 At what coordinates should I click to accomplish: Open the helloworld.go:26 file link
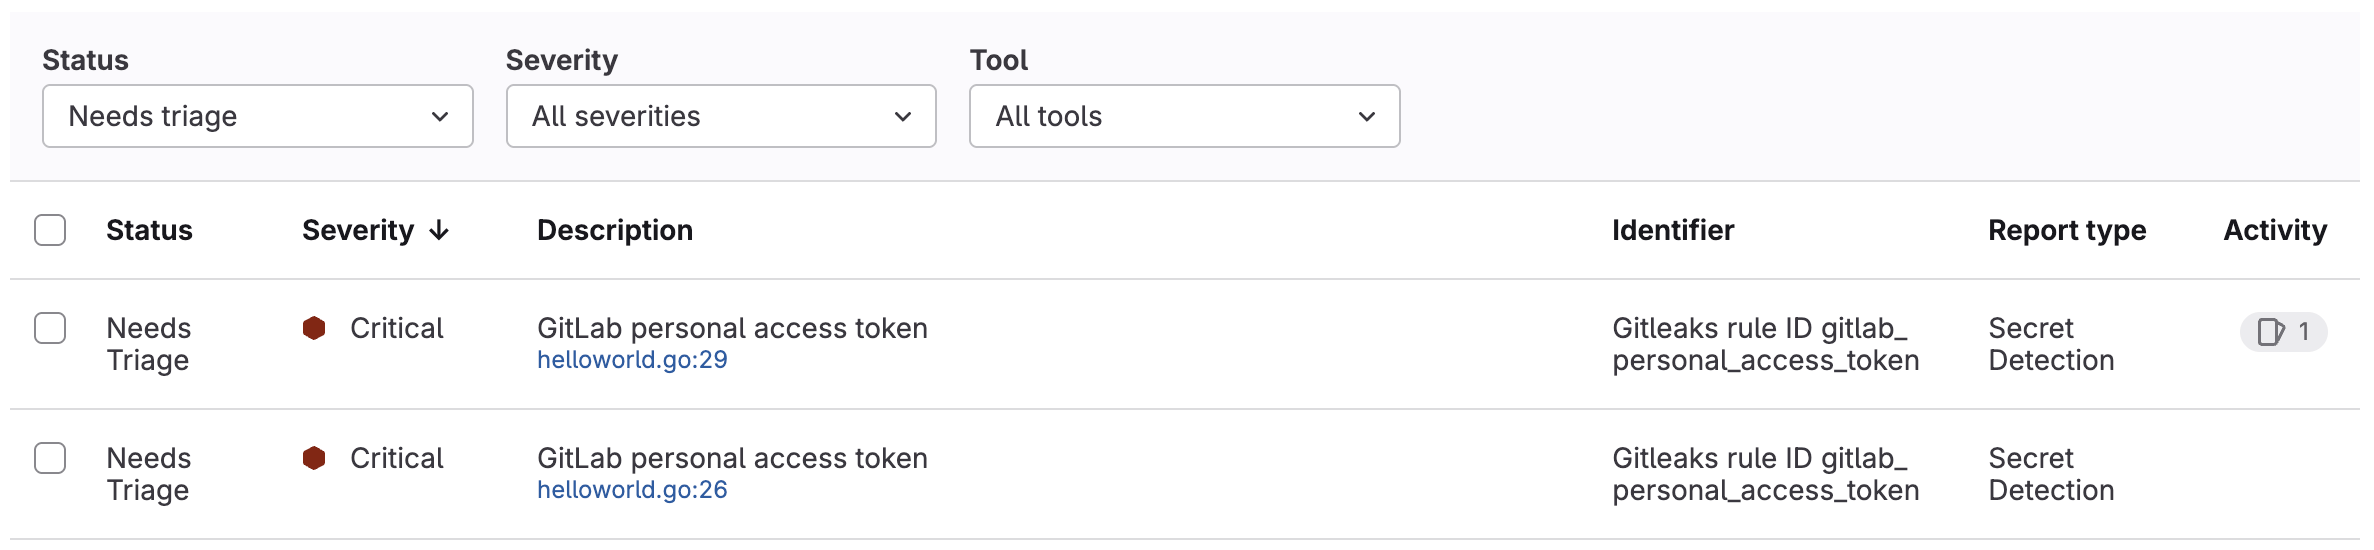coord(632,490)
